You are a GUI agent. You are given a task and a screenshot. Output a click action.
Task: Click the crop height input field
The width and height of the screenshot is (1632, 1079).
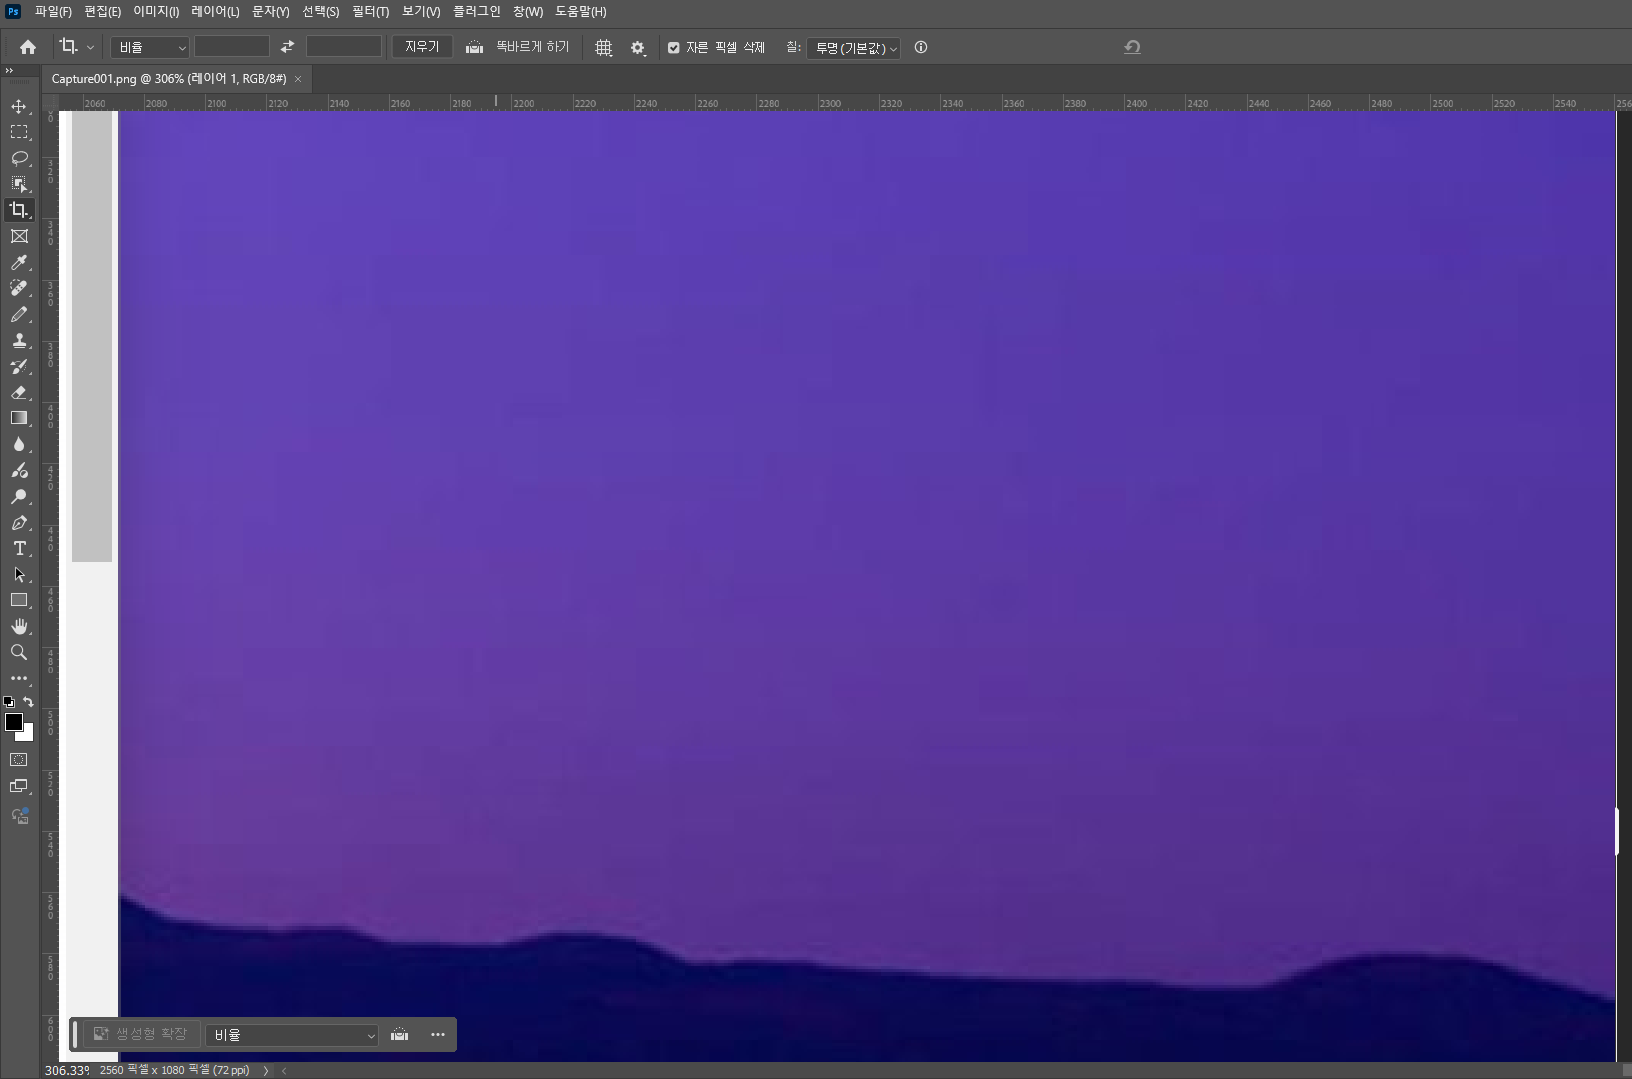(x=344, y=47)
